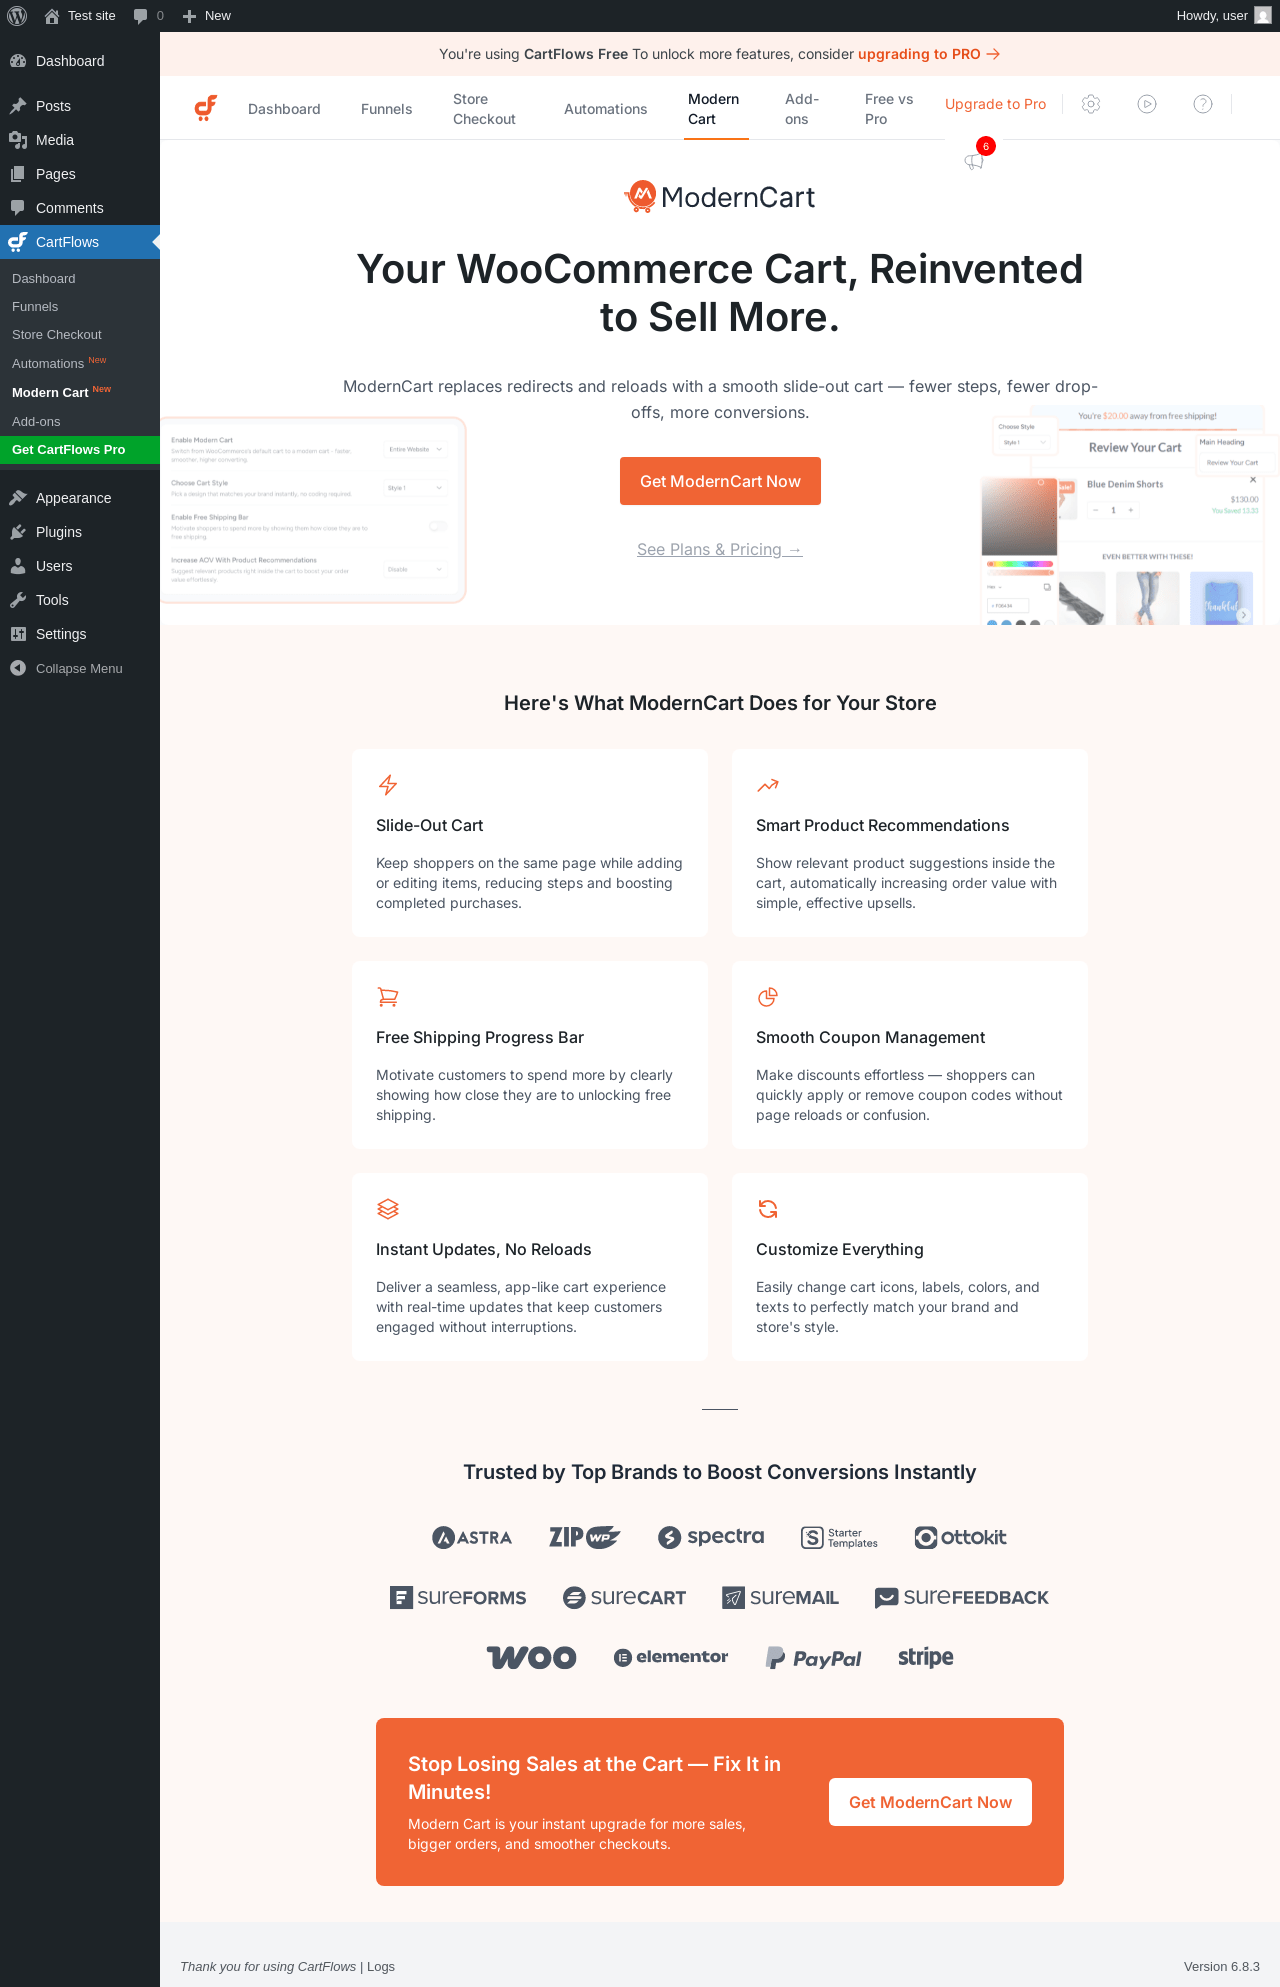This screenshot has width=1280, height=1987.
Task: Click the ZipWP brand logo
Action: pos(585,1537)
